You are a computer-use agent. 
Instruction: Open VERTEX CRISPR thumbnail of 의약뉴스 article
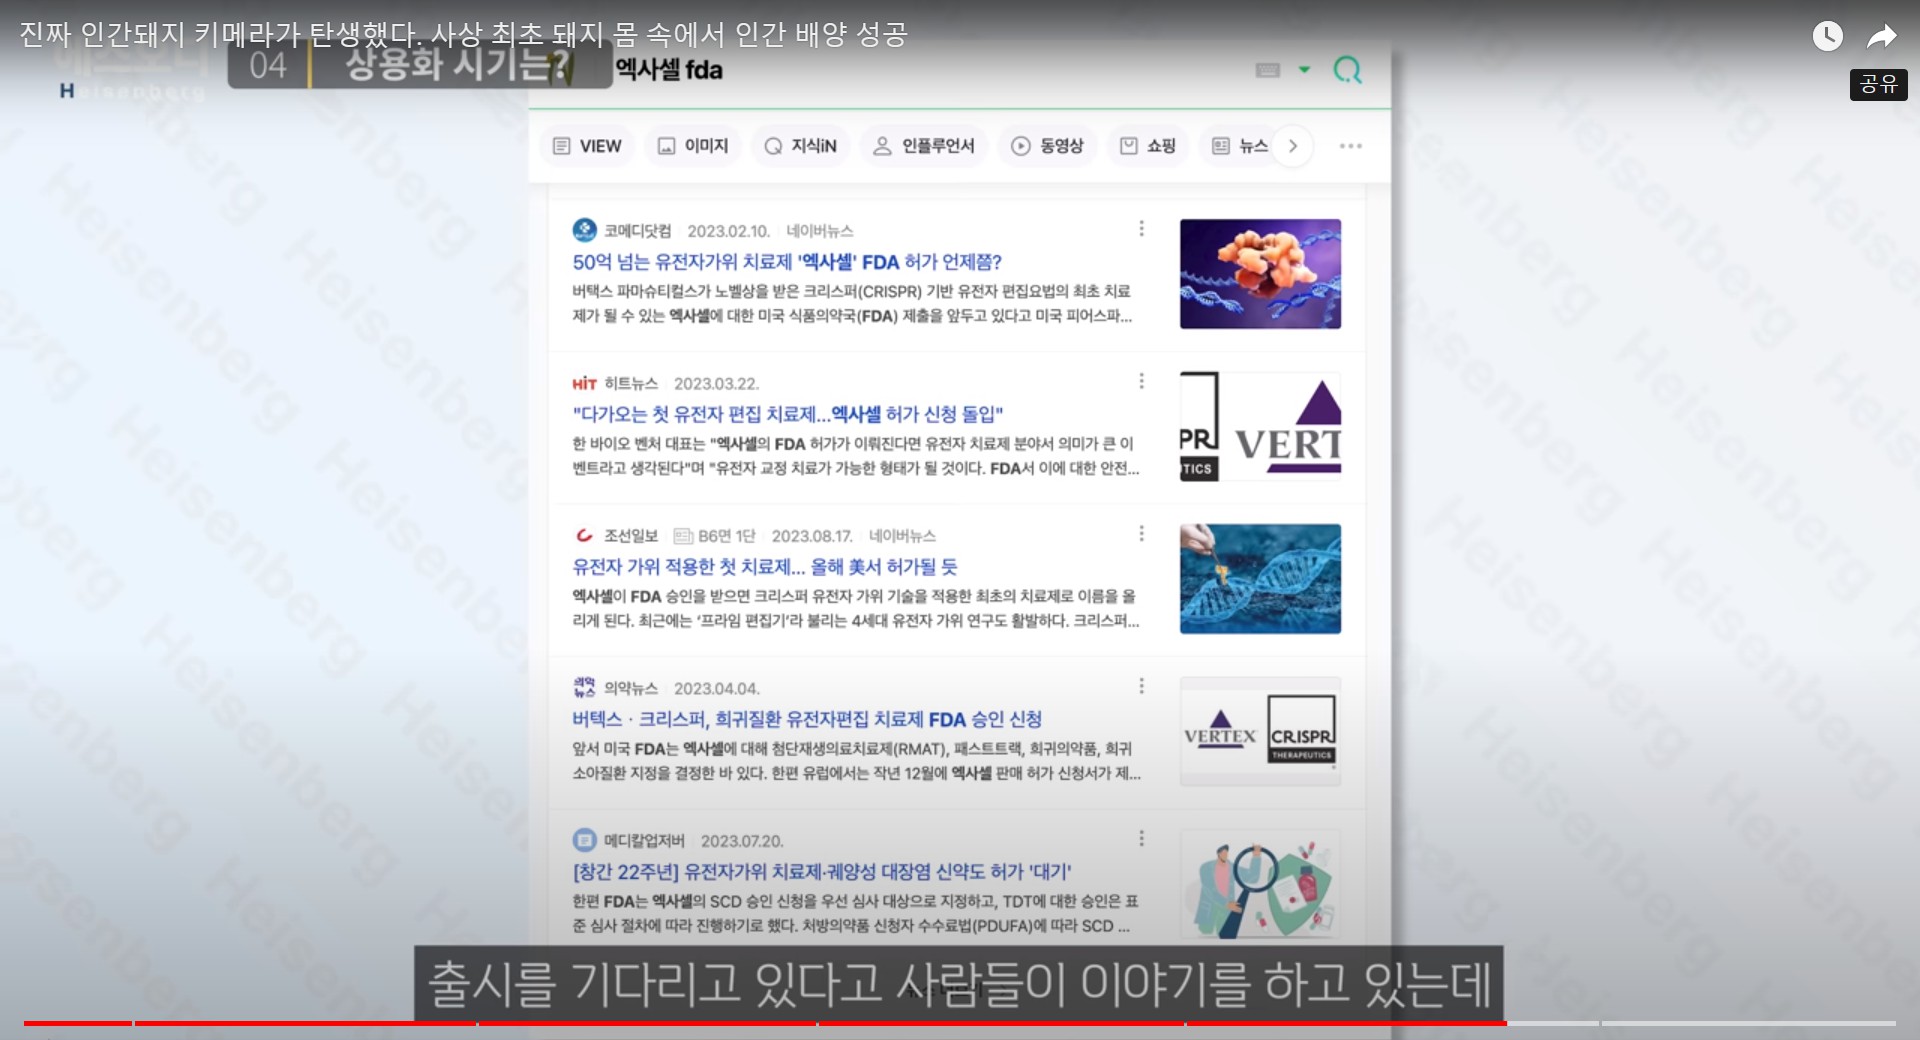pyautogui.click(x=1260, y=731)
